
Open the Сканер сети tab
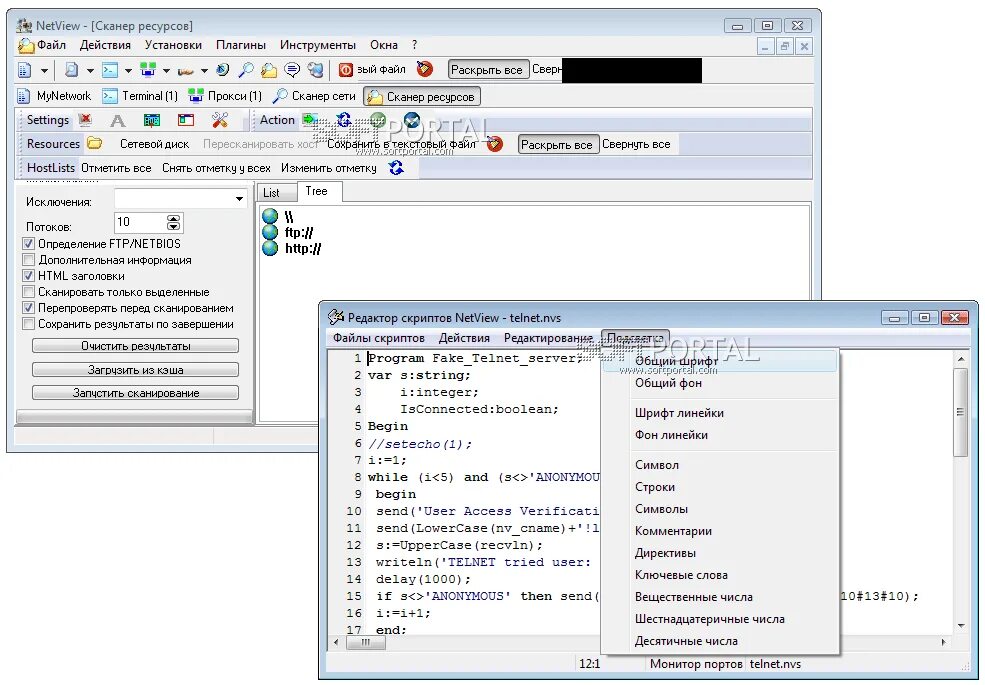314,96
